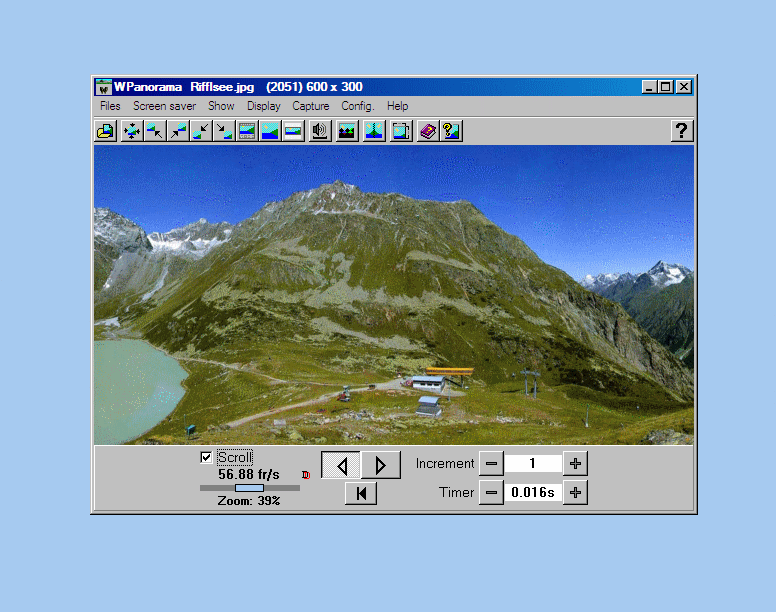
Task: Click the 56.88 fr/s frame rate text
Action: 249,474
